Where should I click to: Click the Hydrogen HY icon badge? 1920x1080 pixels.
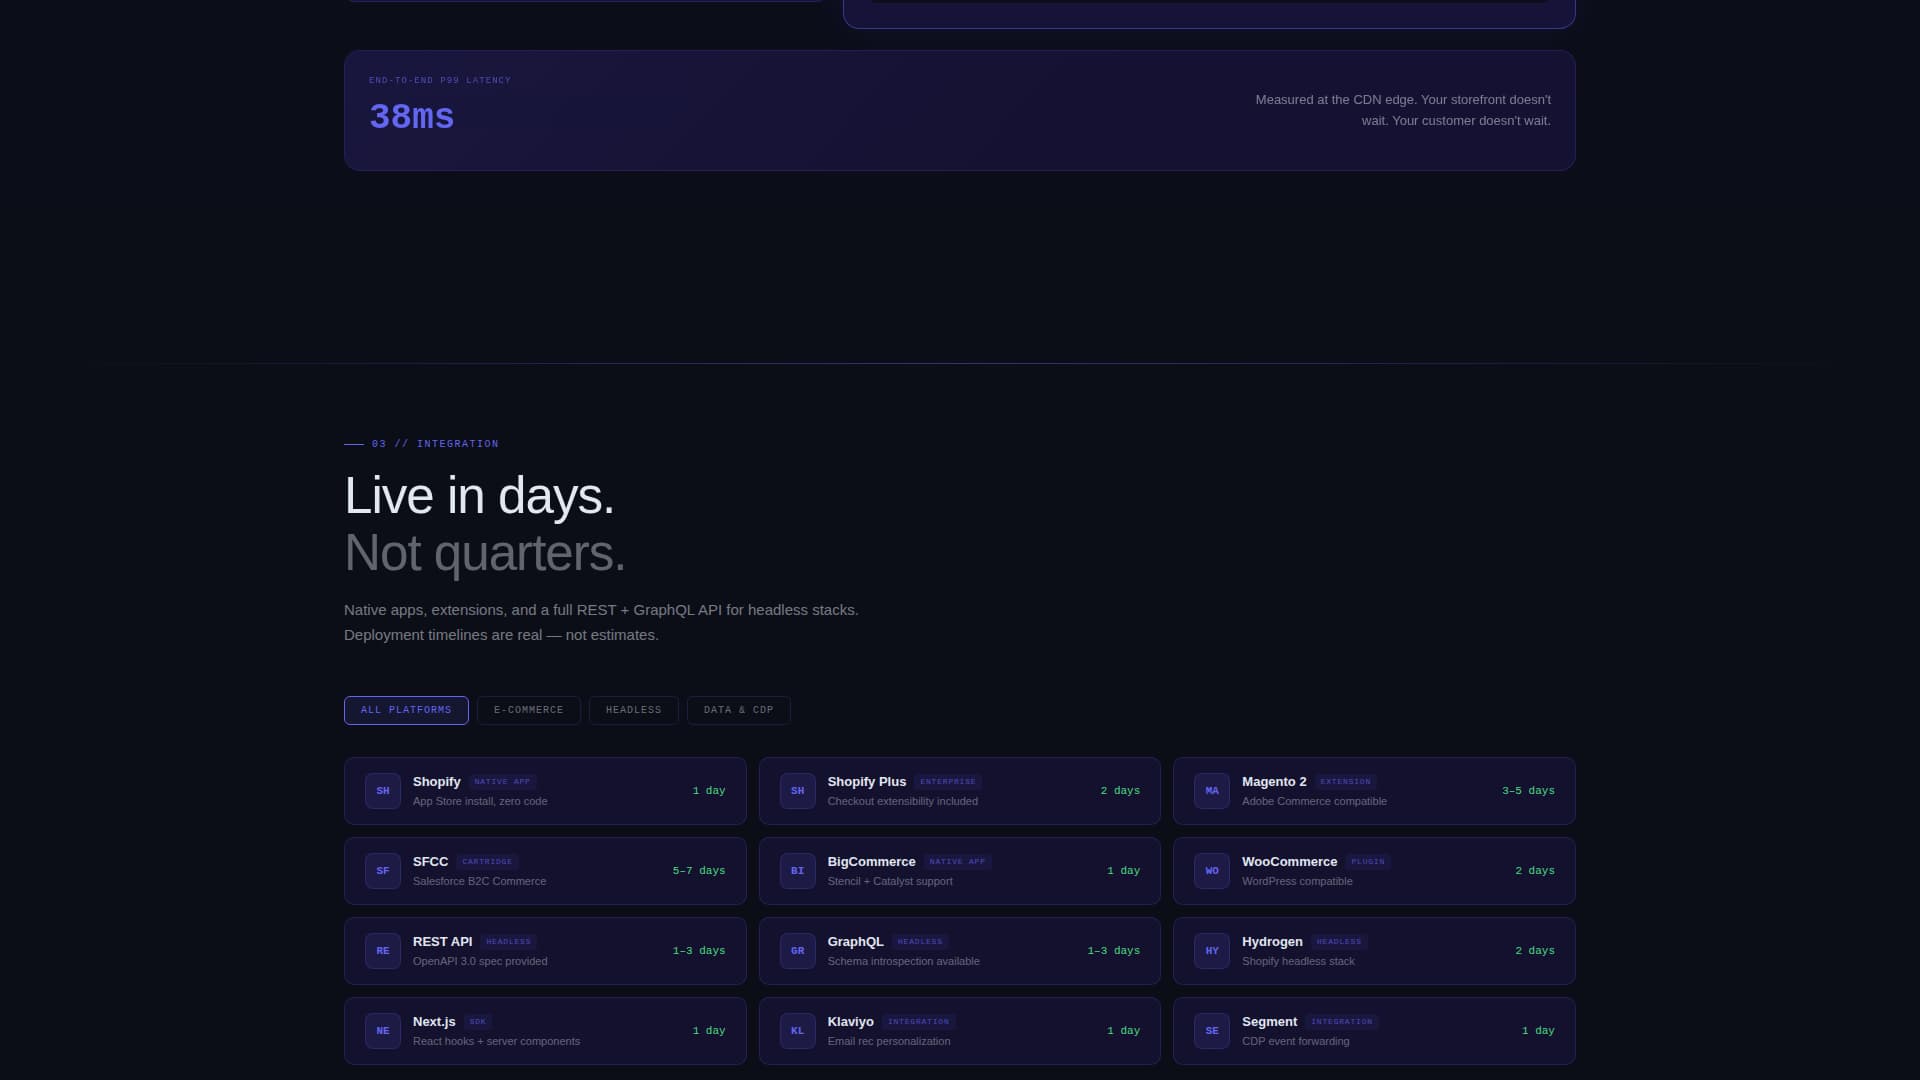pos(1212,951)
